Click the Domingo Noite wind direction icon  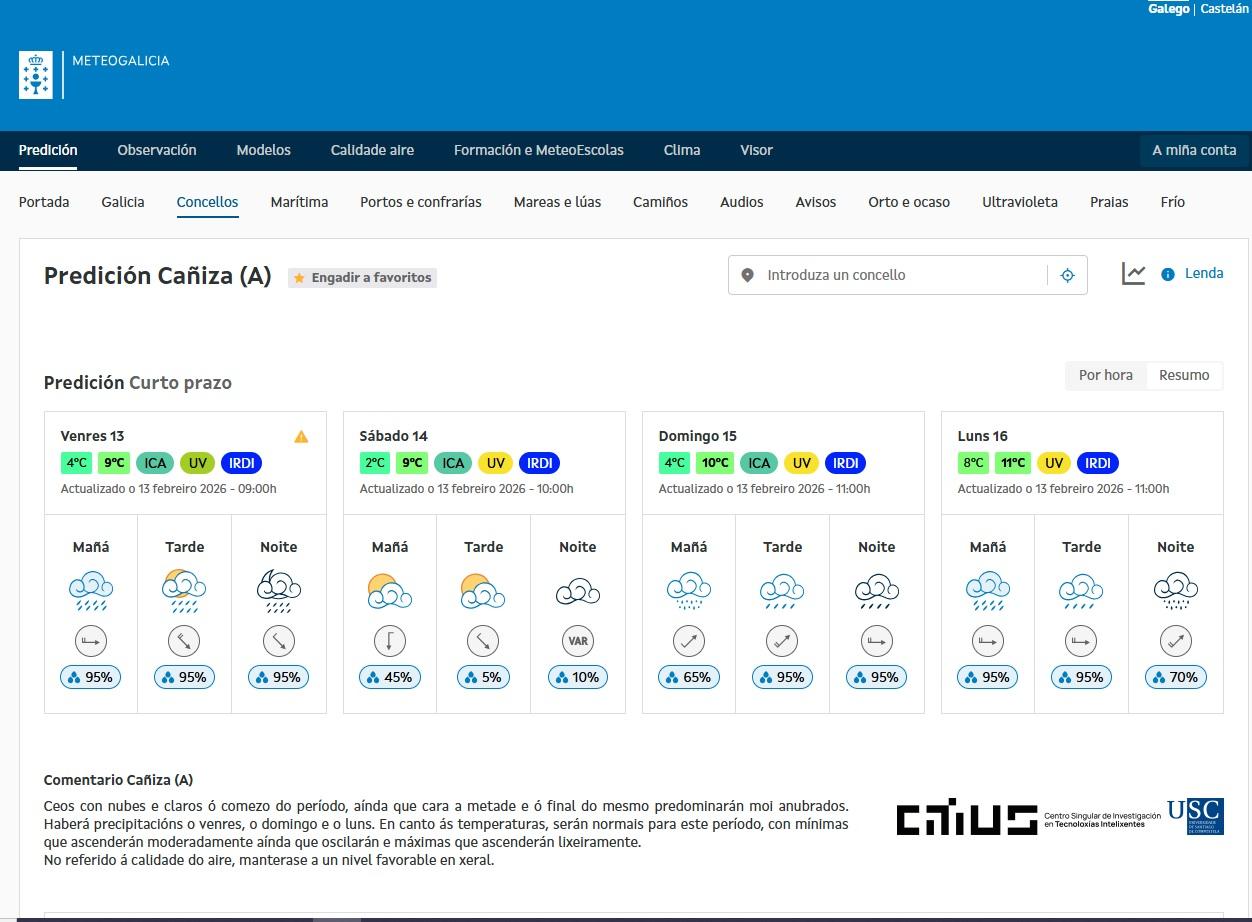[877, 641]
